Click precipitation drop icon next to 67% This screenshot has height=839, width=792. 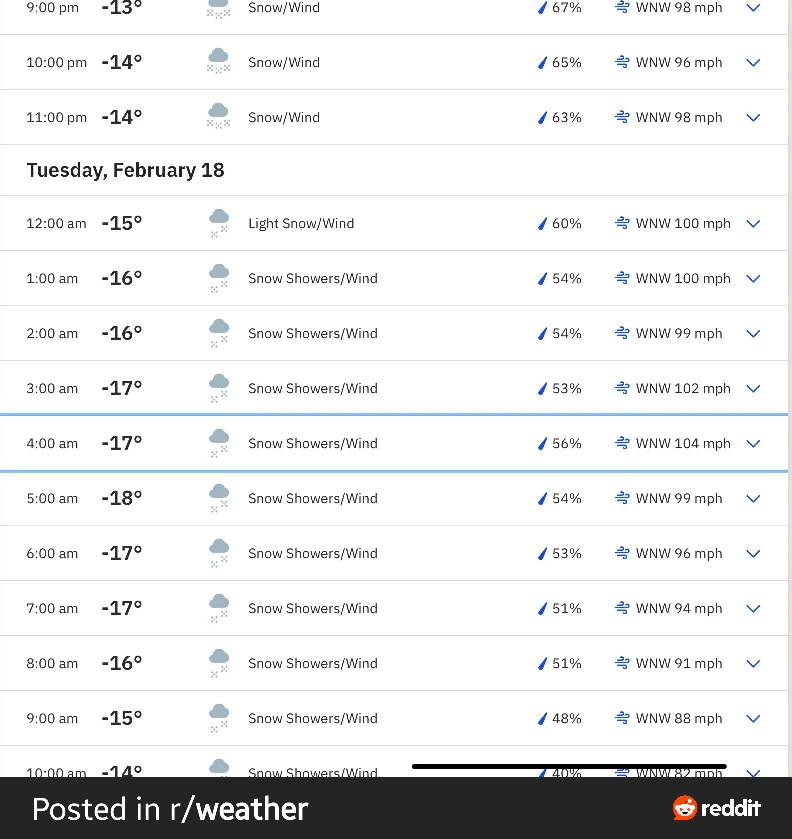coord(542,7)
